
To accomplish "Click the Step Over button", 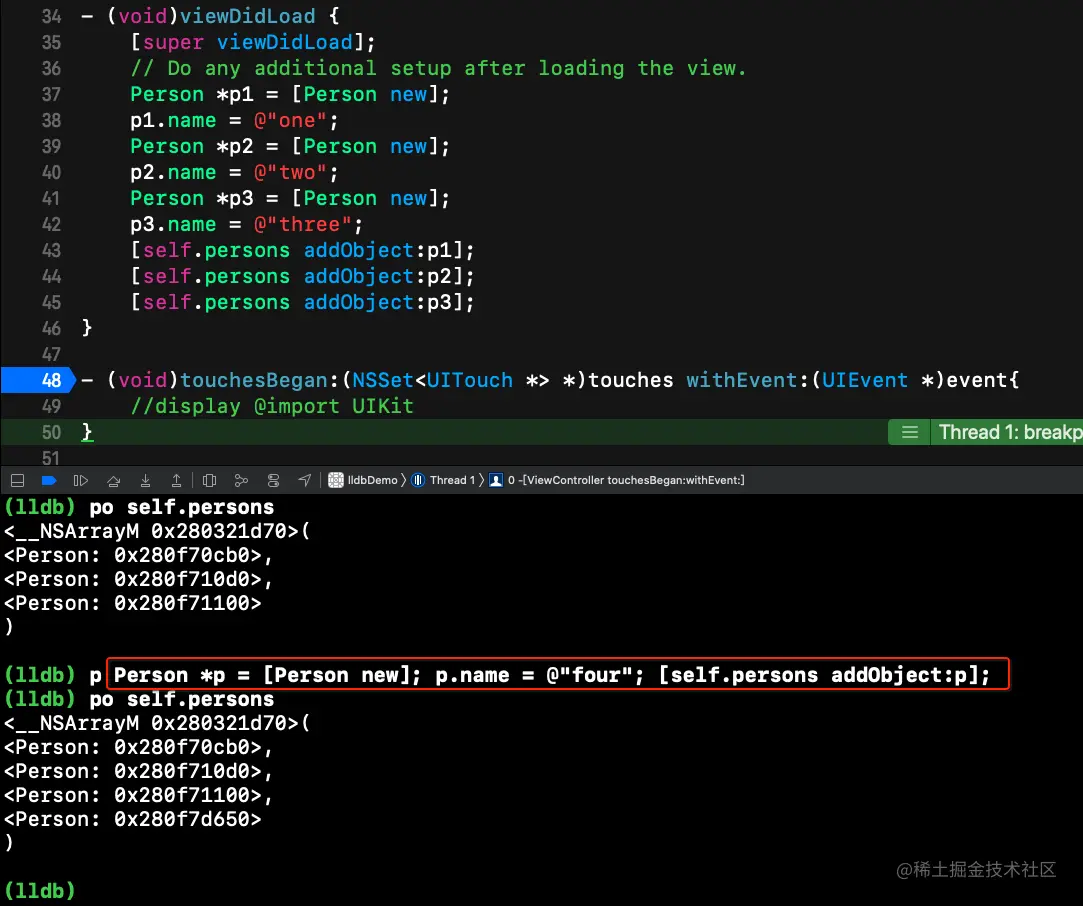I will (x=114, y=480).
